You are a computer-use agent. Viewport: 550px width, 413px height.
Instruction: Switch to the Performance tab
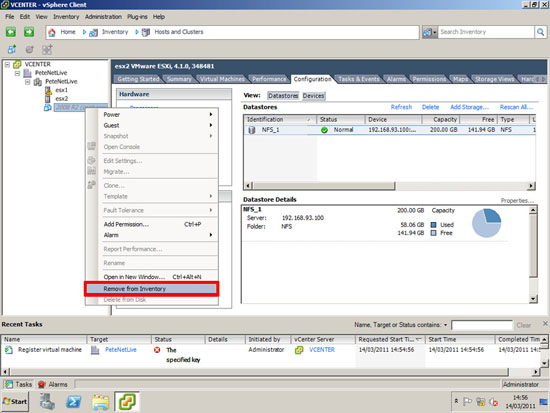[269, 79]
